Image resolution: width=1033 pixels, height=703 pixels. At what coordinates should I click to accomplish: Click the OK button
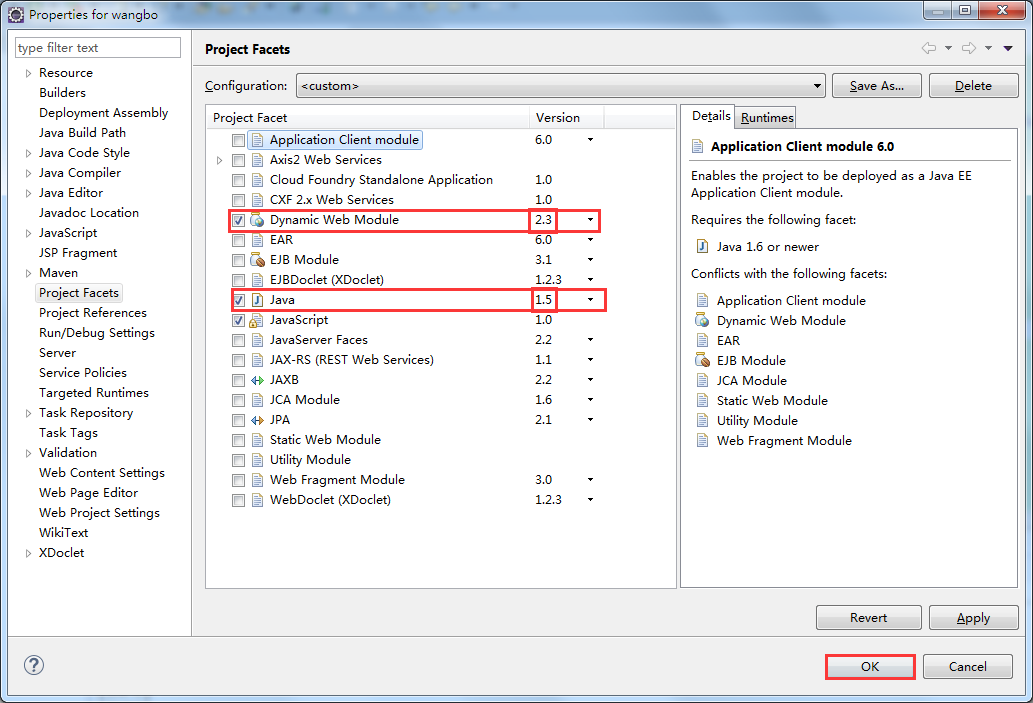870,666
